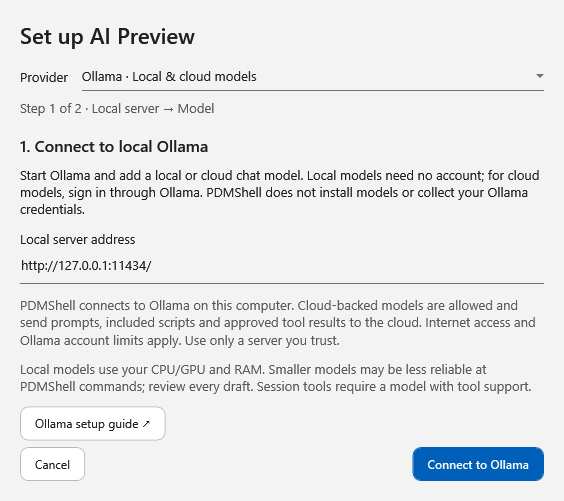564x501 pixels.
Task: Open the Provider dropdown arrow
Action: tap(540, 76)
